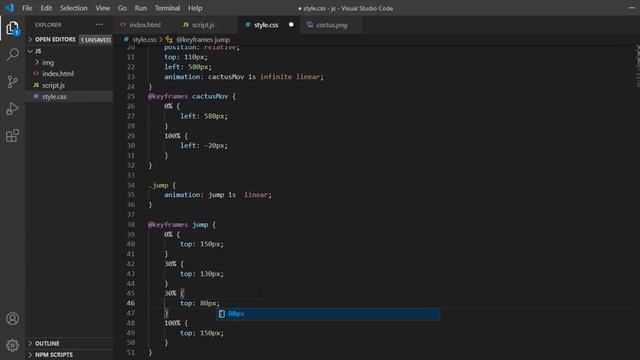
Task: Click the '100% {' line in jump keyframes
Action: click(176, 323)
